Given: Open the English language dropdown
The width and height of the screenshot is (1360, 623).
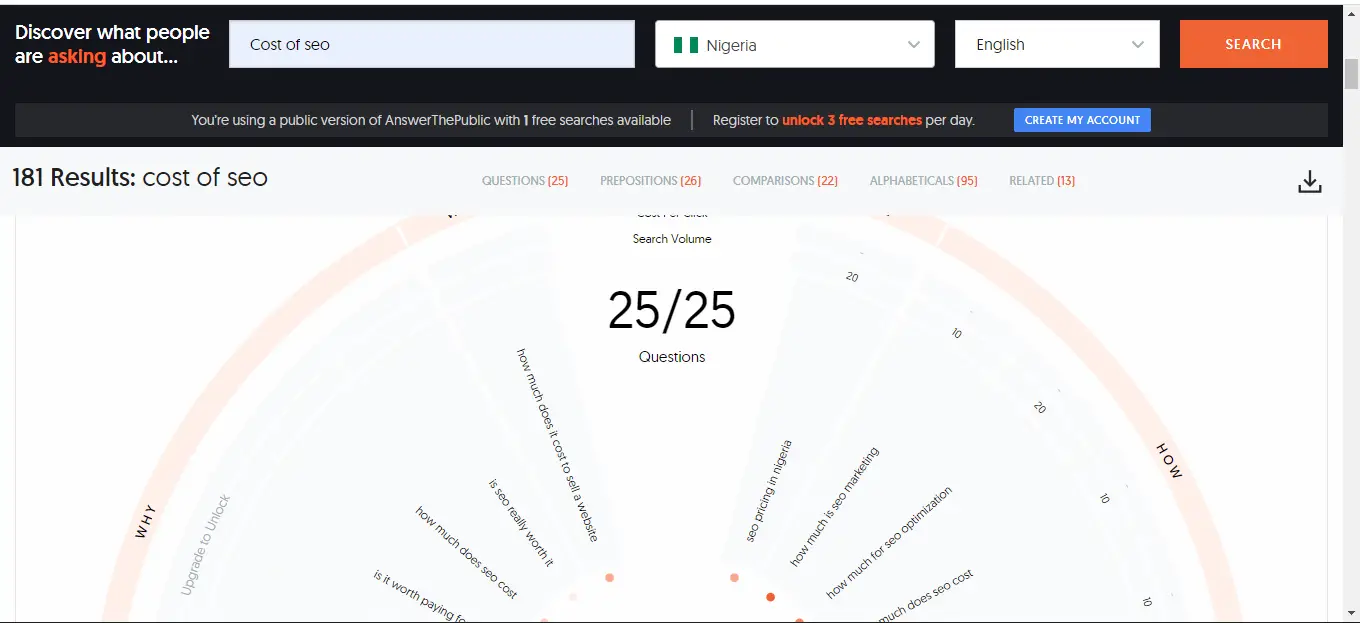Looking at the screenshot, I should tap(1057, 45).
